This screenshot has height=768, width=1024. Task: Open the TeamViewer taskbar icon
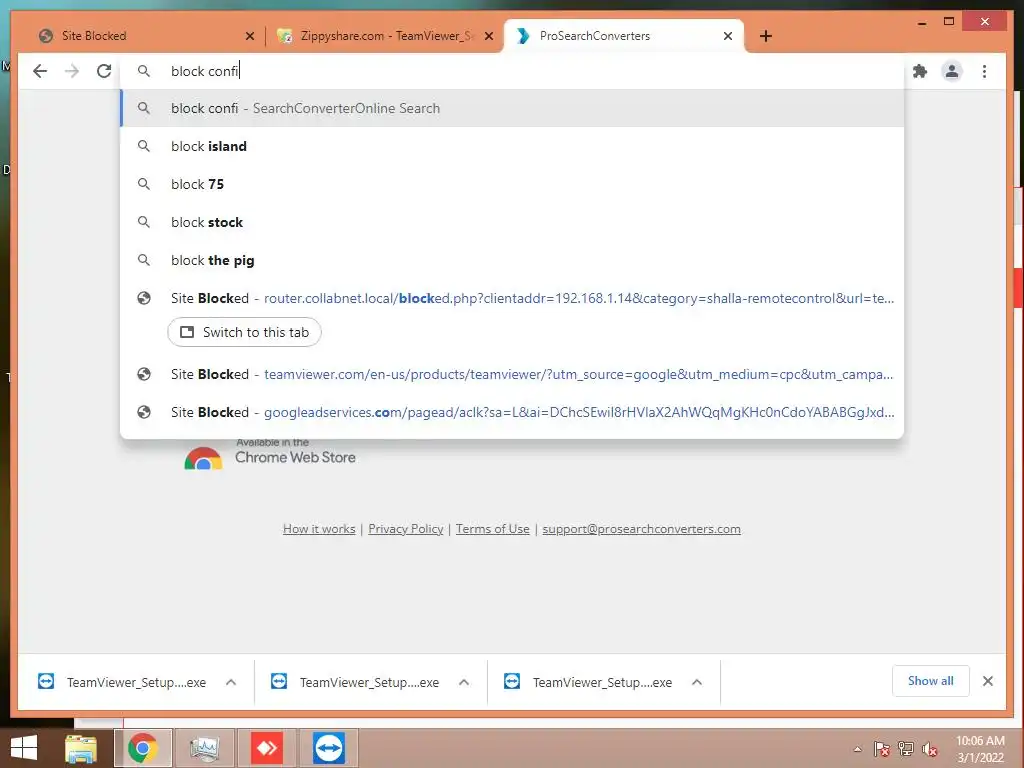[328, 748]
